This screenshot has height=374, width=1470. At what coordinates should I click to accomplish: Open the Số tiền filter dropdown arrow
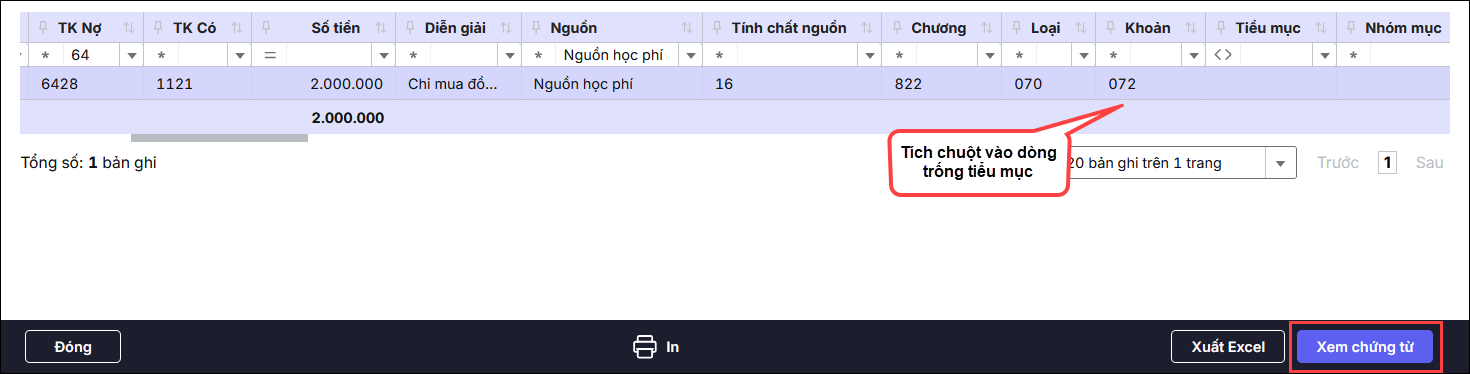(x=384, y=55)
